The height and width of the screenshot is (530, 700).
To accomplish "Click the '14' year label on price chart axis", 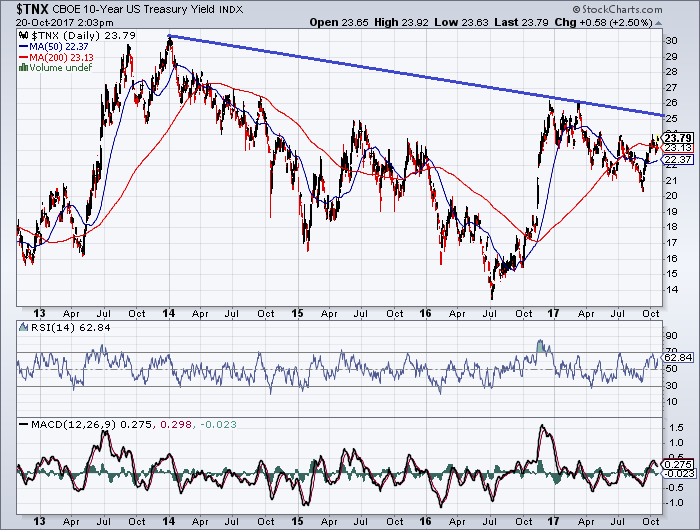I will coord(168,313).
